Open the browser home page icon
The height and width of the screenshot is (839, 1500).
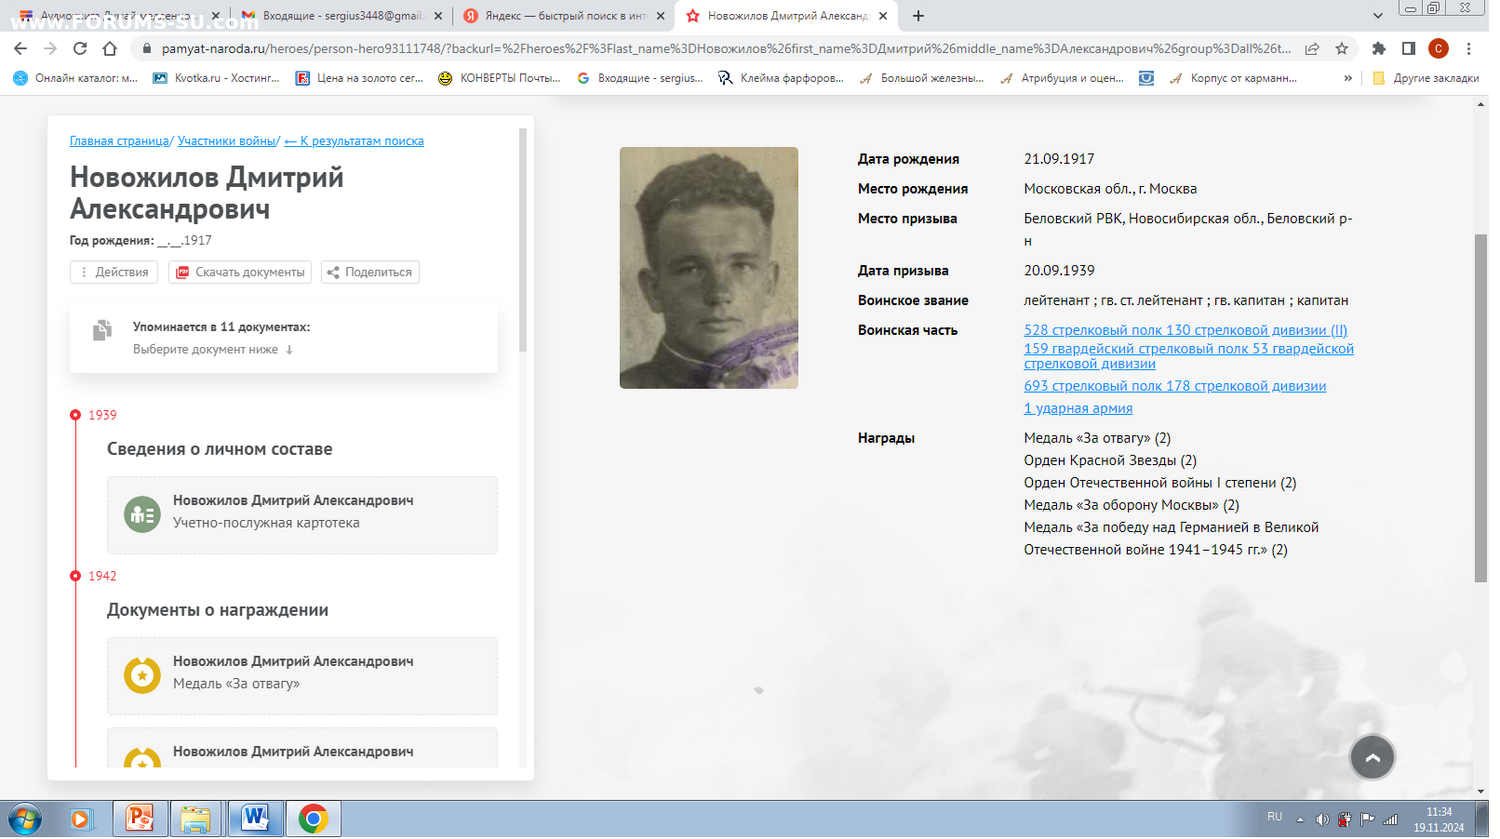pyautogui.click(x=110, y=48)
